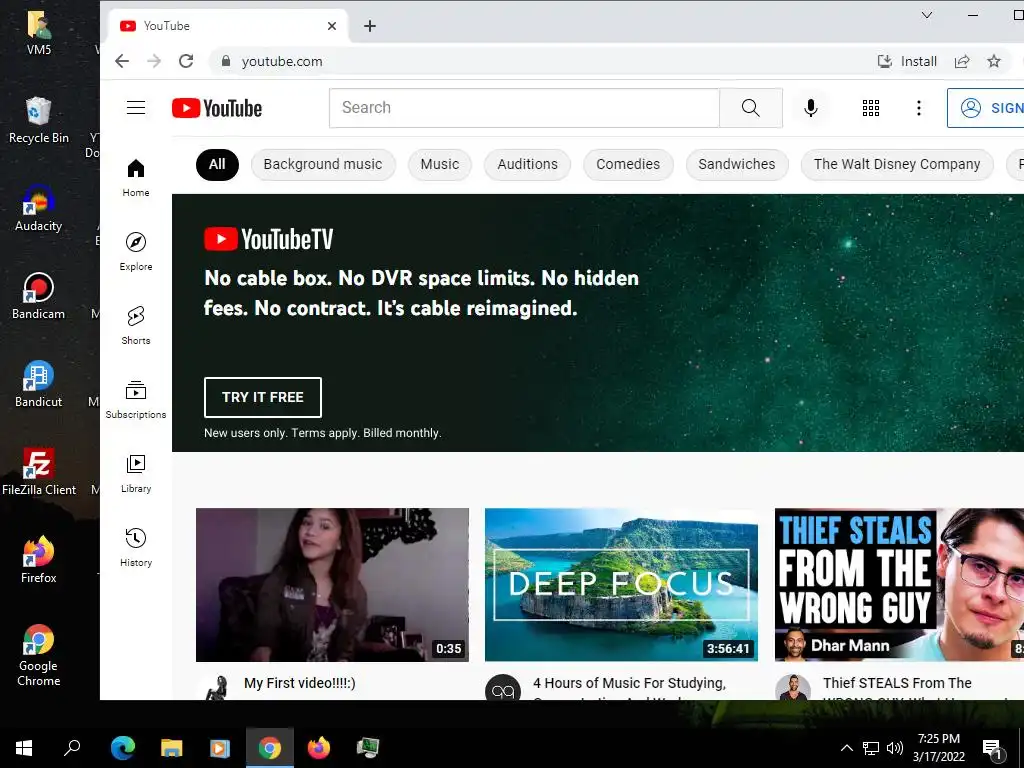Select the Recycle Bin desktop icon
This screenshot has width=1024, height=768.
tap(39, 120)
